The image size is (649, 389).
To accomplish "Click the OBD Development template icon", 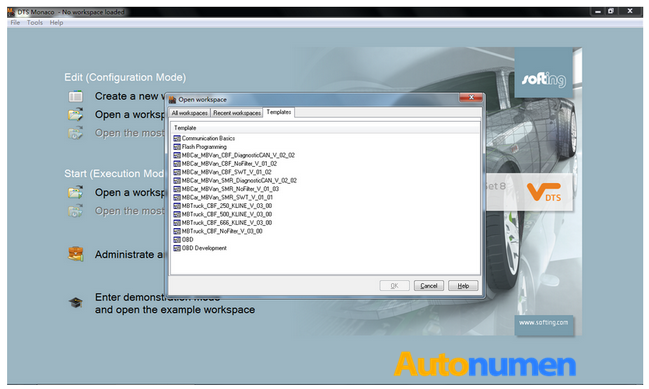I will point(177,248).
